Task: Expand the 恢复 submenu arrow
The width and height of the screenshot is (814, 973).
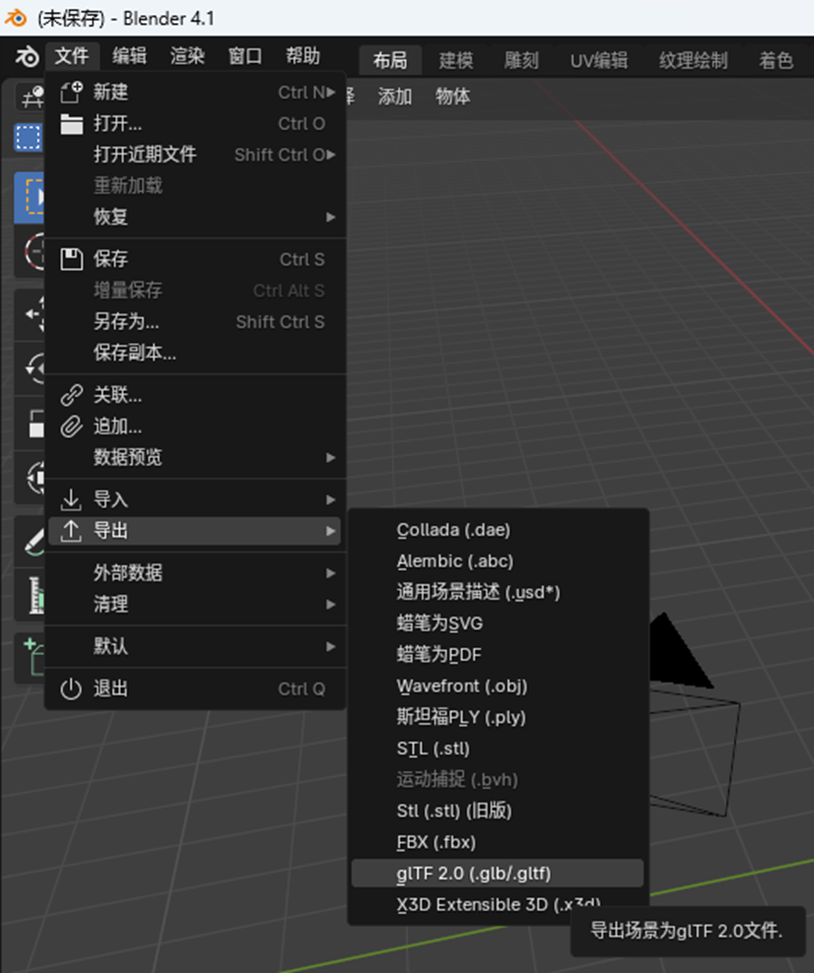Action: coord(330,217)
